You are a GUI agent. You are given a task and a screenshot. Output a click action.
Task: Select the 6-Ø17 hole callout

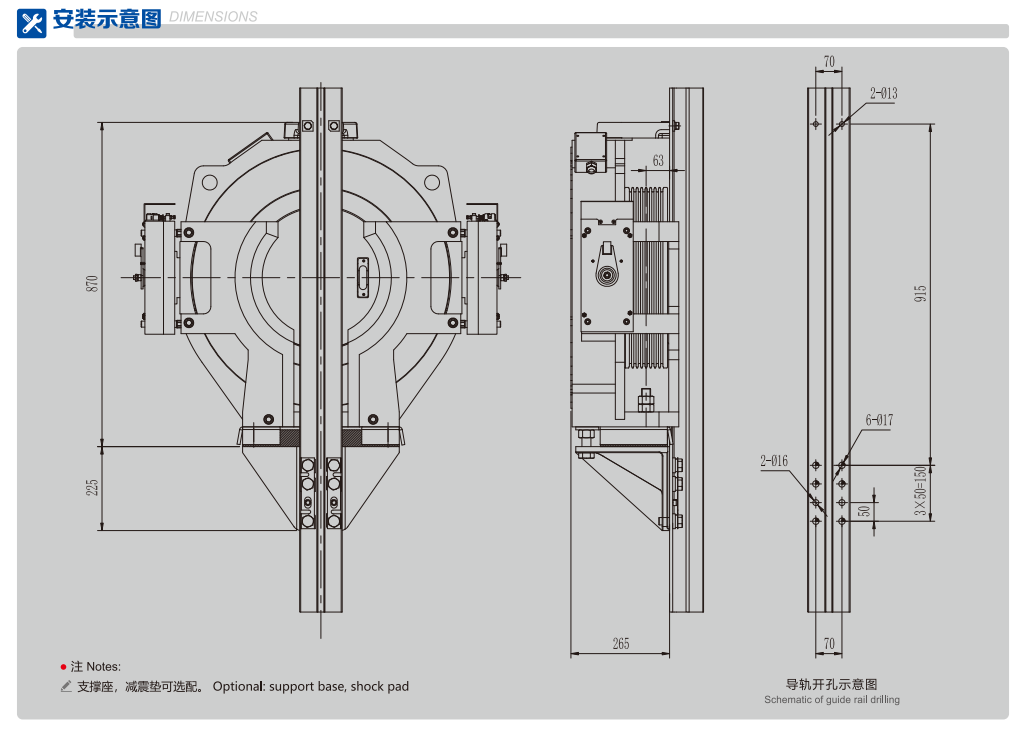tap(878, 421)
